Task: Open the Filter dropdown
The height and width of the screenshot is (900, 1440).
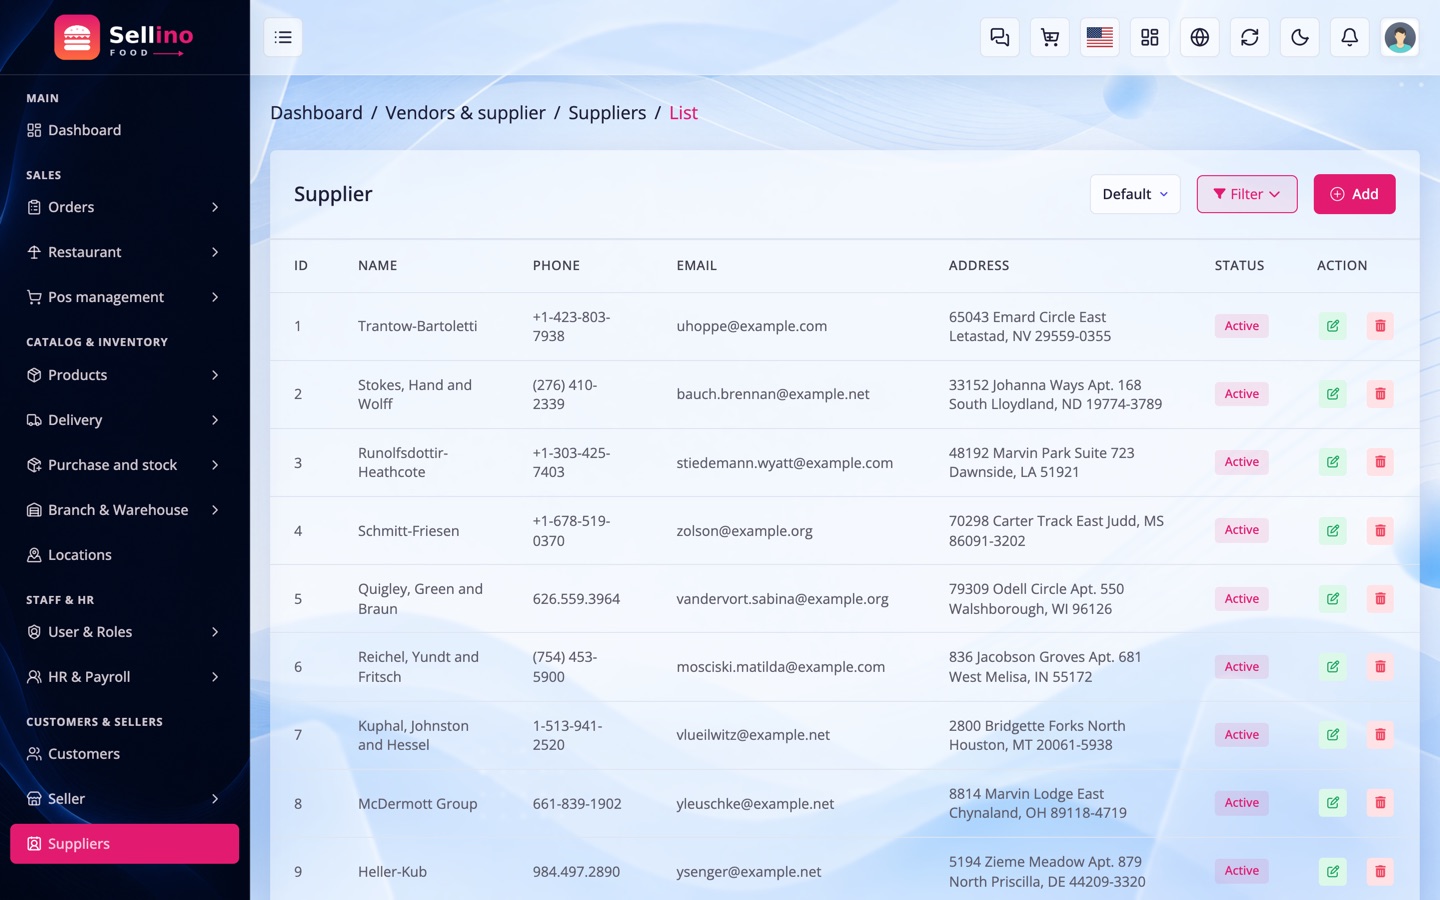Action: pyautogui.click(x=1247, y=194)
